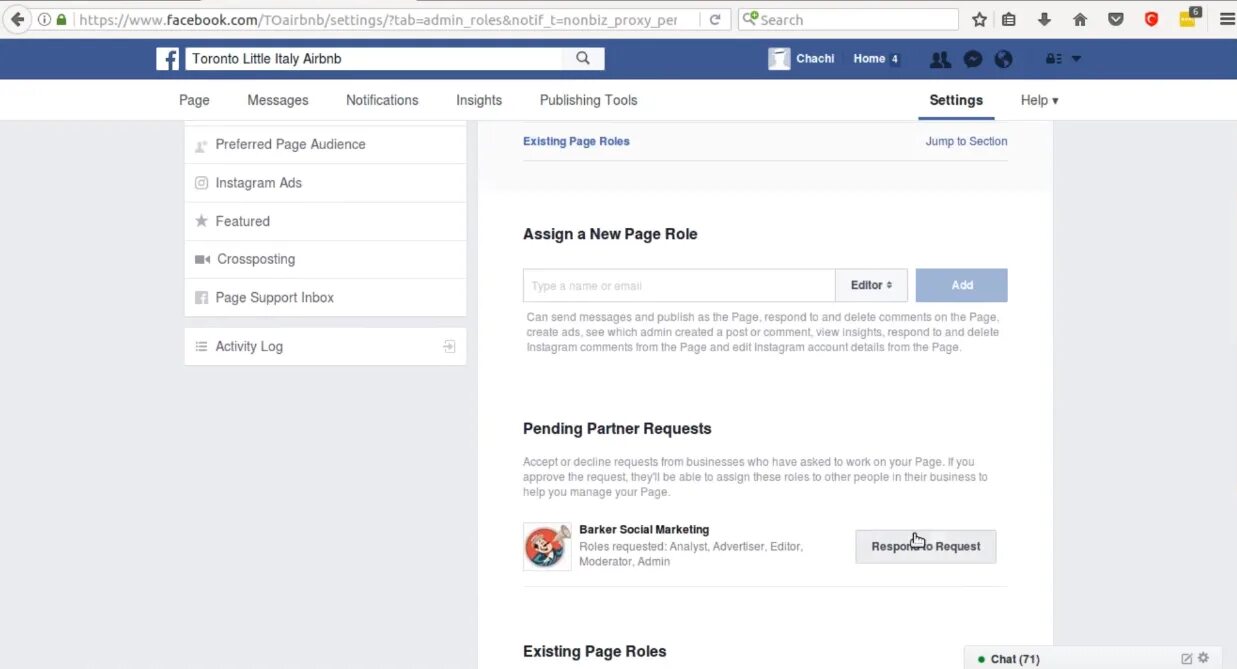Viewport: 1237px width, 669px height.
Task: Open the Messenger icon in header
Action: (x=972, y=59)
